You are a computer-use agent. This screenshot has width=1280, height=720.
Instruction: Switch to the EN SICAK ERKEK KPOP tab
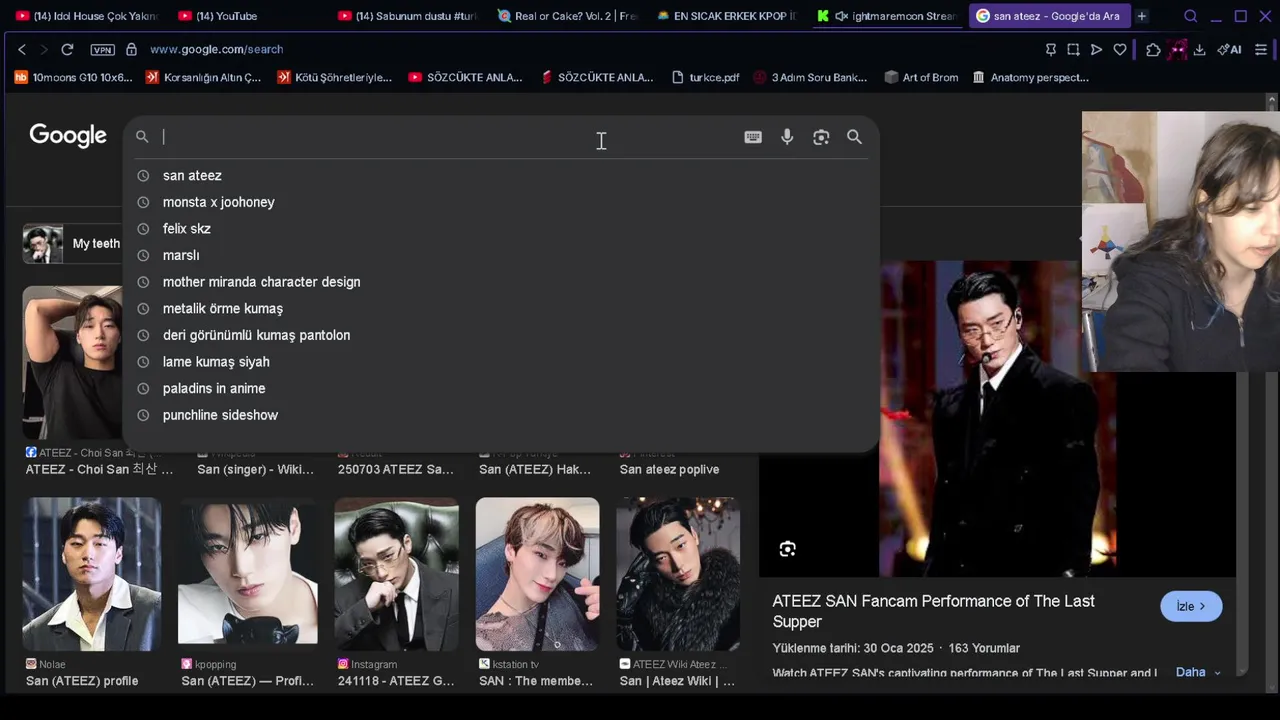pos(726,16)
